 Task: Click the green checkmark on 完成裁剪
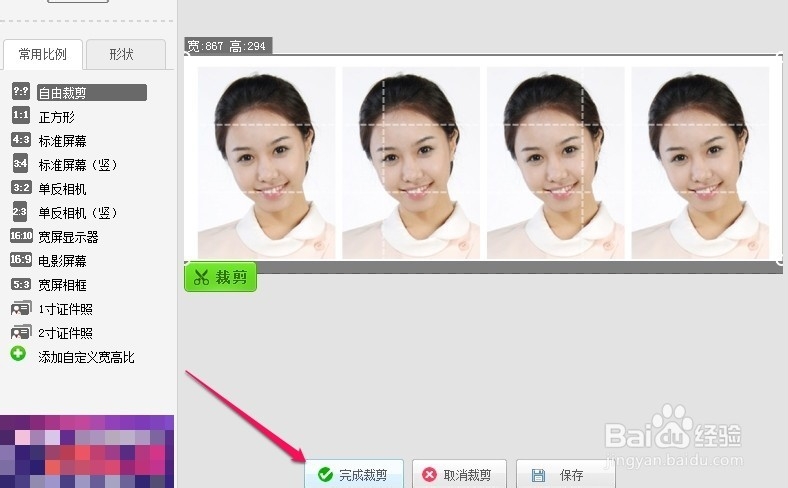point(325,474)
